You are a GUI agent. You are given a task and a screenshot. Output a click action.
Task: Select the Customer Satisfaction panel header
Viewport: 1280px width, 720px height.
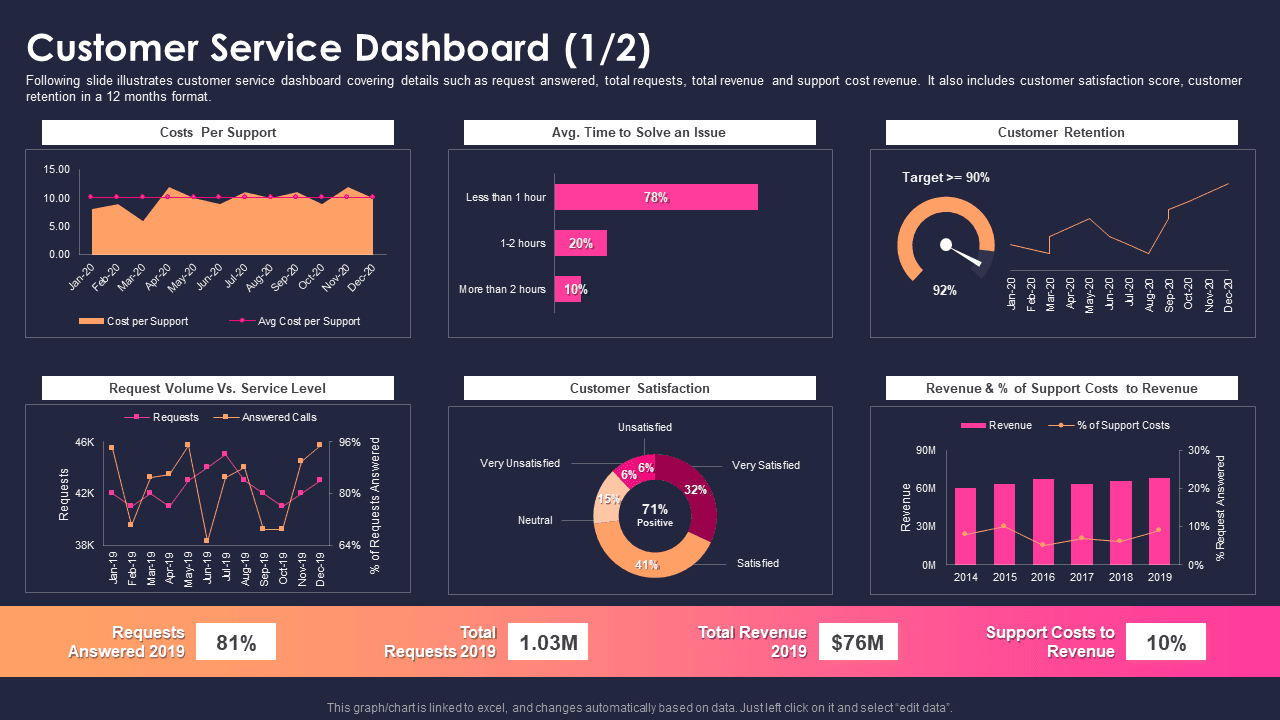tap(640, 388)
